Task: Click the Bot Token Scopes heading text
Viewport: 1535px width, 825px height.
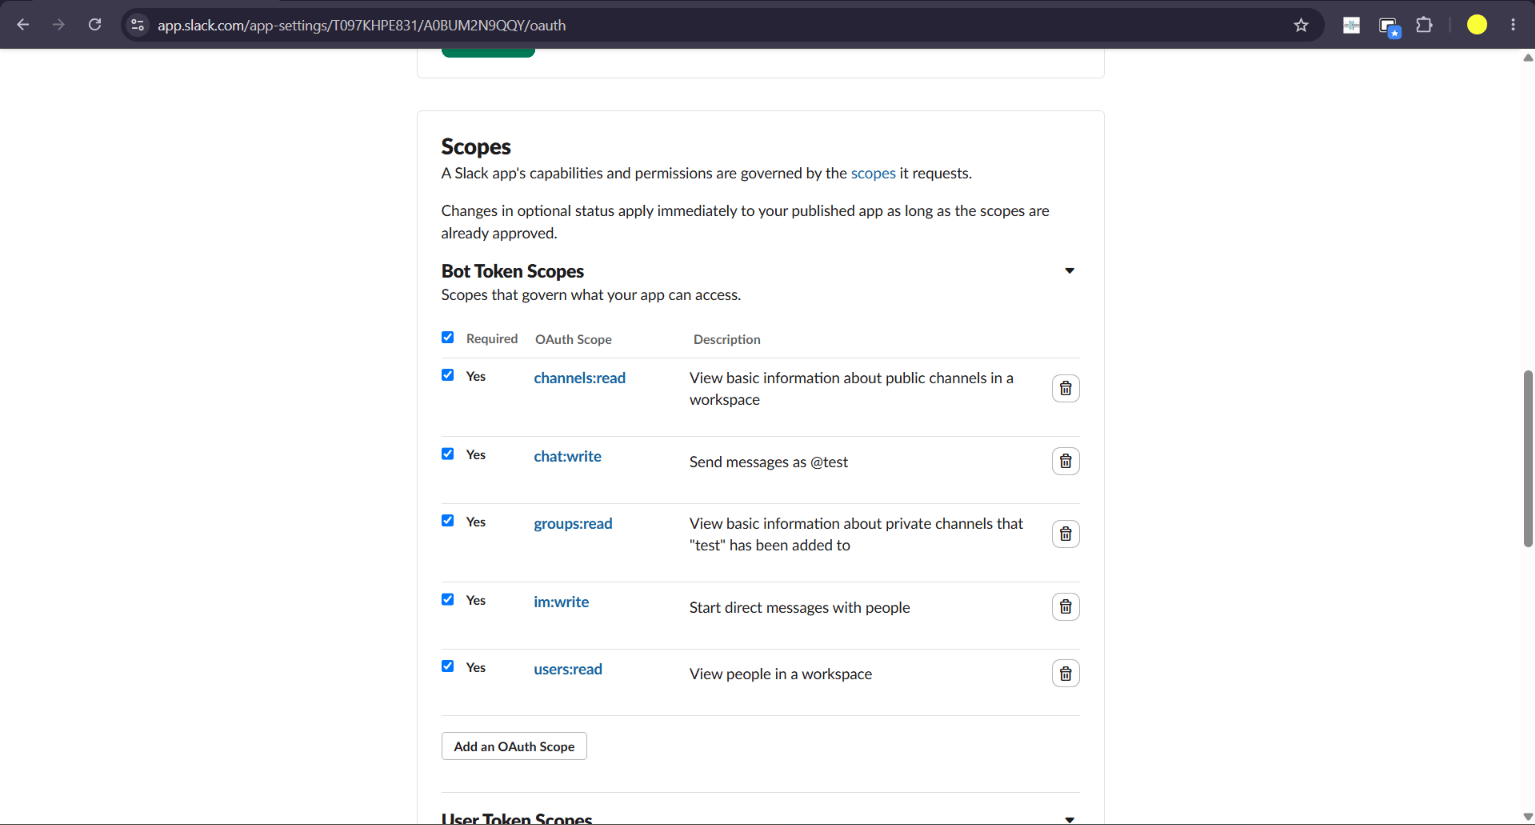Action: 513,271
